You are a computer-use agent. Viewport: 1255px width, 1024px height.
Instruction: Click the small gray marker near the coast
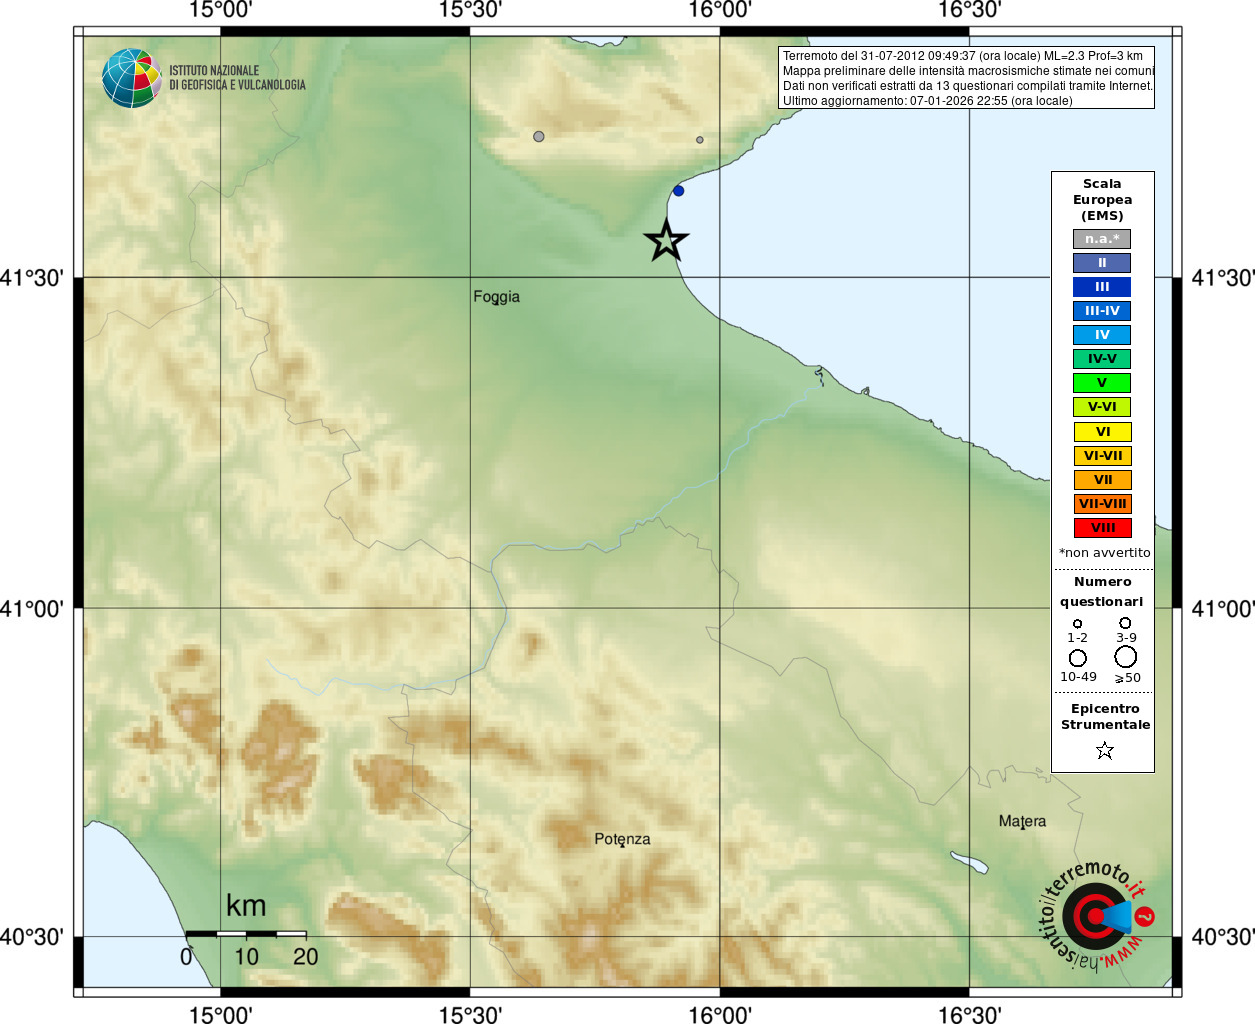700,140
